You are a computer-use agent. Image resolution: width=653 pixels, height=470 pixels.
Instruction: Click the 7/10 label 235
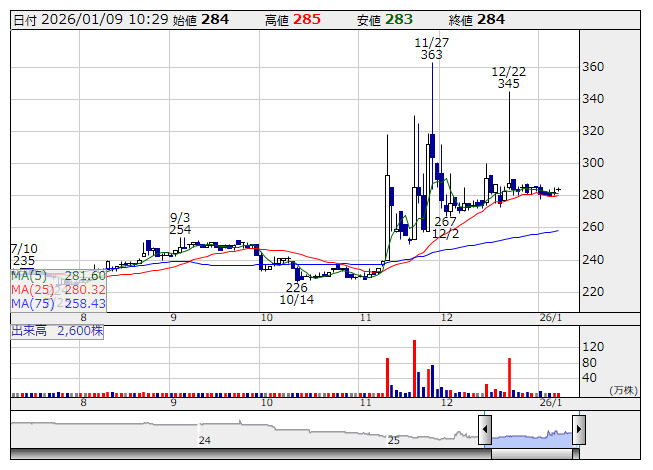coord(24,260)
